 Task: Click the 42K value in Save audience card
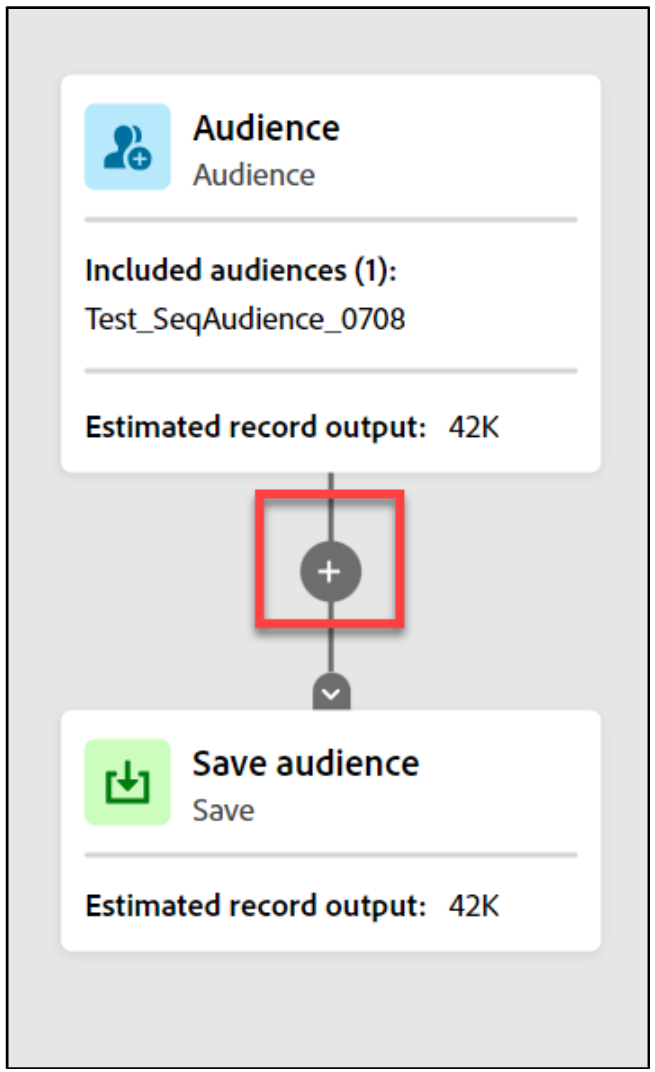pos(474,906)
